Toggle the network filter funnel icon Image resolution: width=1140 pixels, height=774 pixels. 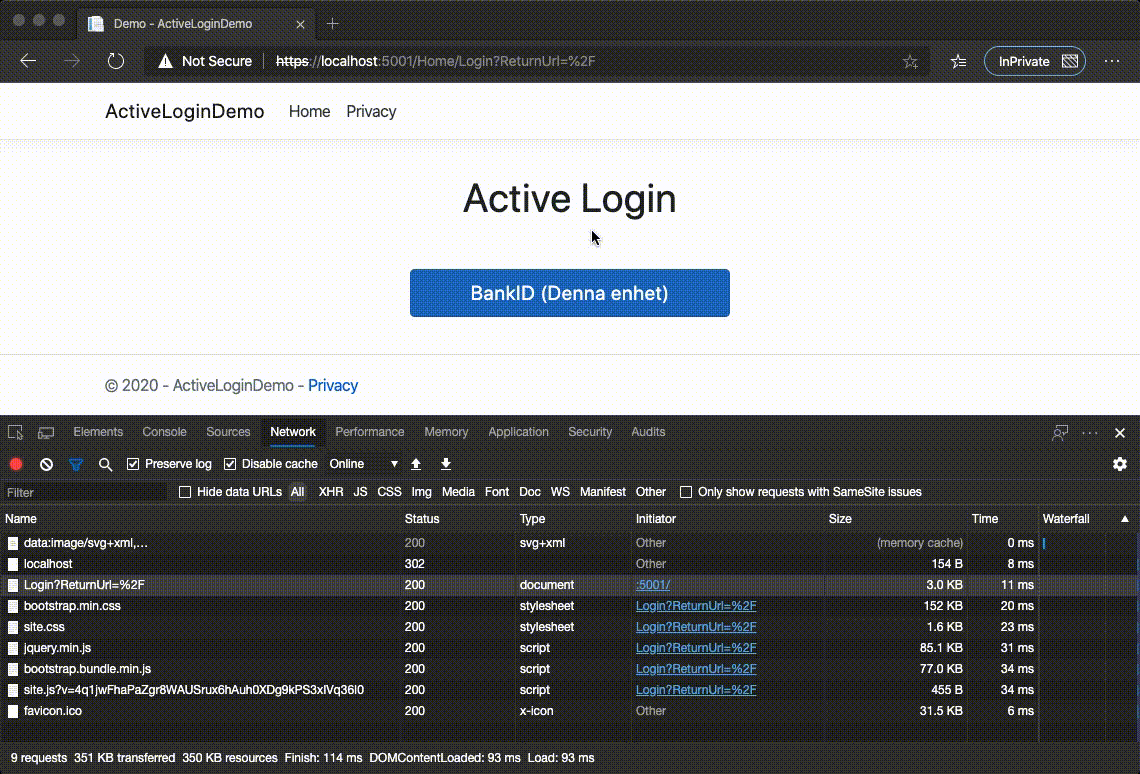(x=76, y=464)
